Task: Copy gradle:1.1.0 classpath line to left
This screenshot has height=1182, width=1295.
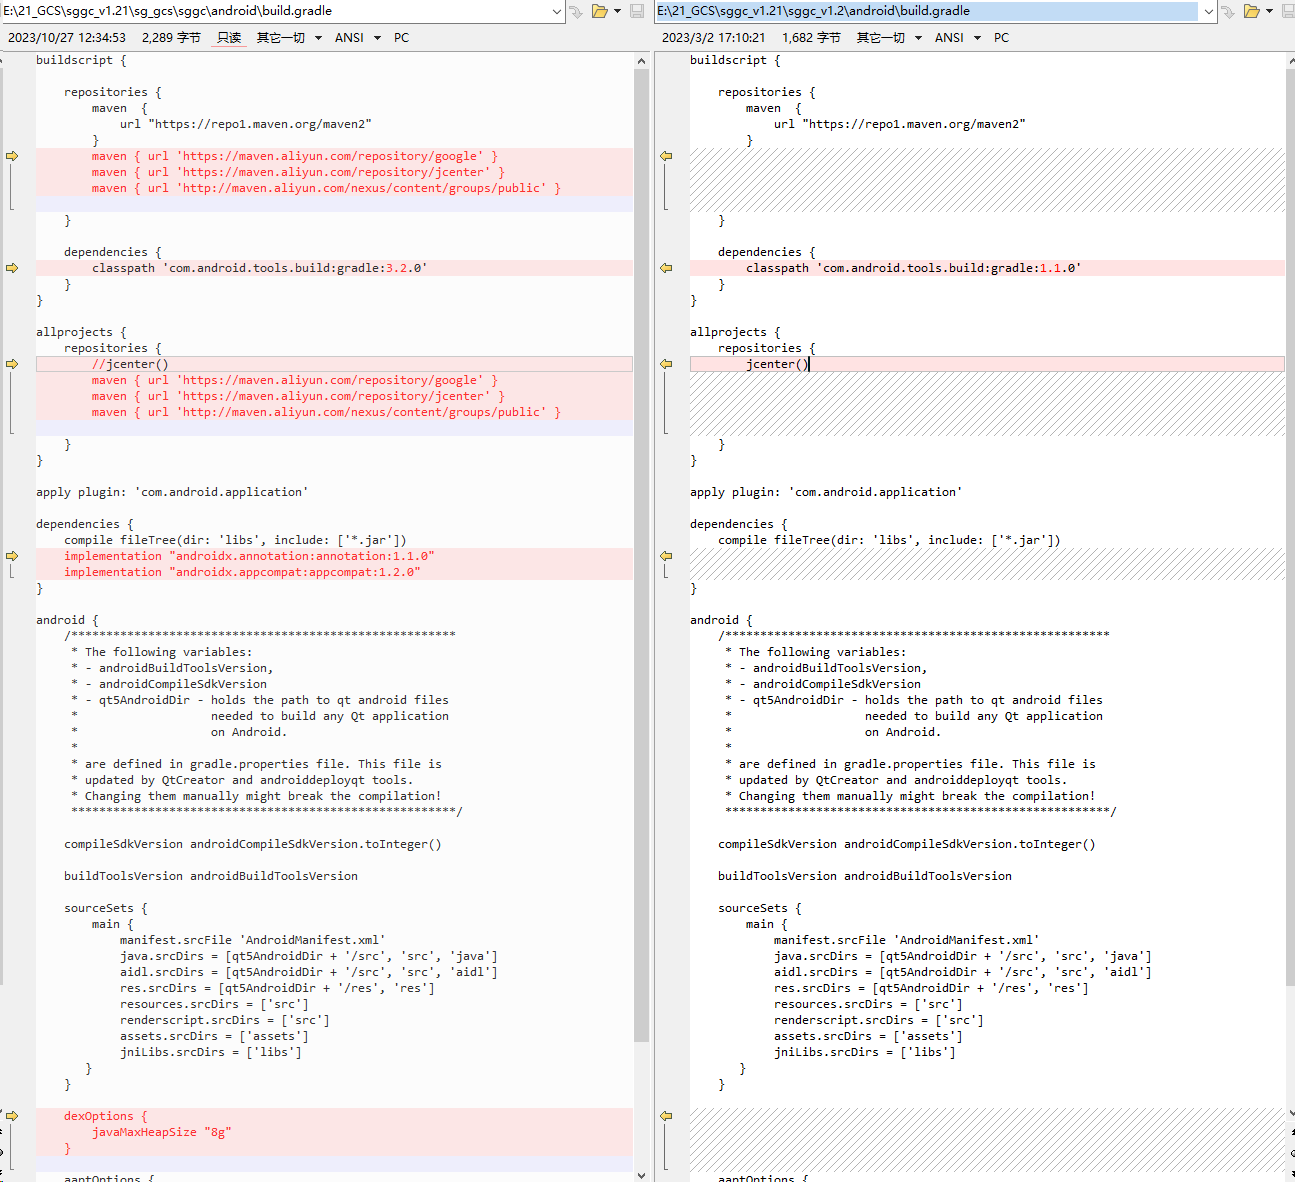Action: tap(666, 268)
